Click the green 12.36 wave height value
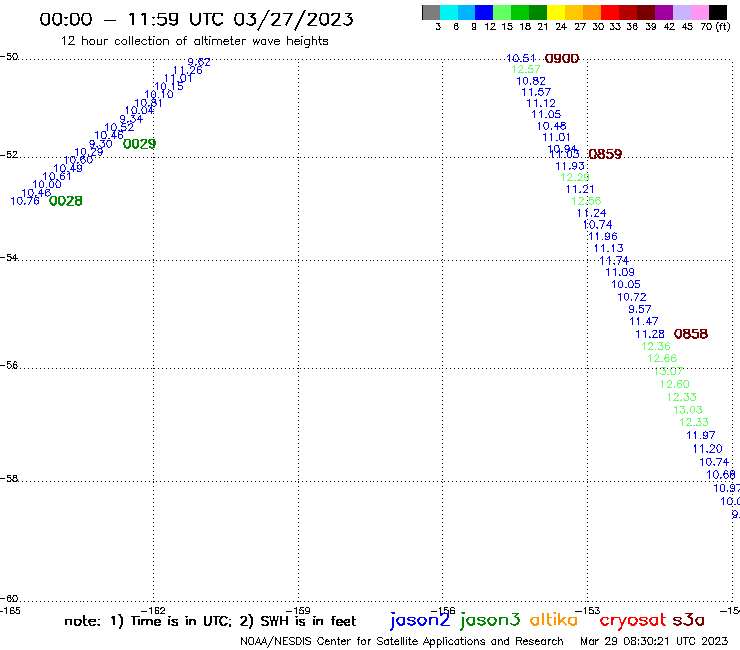The height and width of the screenshot is (650, 740). [x=656, y=346]
